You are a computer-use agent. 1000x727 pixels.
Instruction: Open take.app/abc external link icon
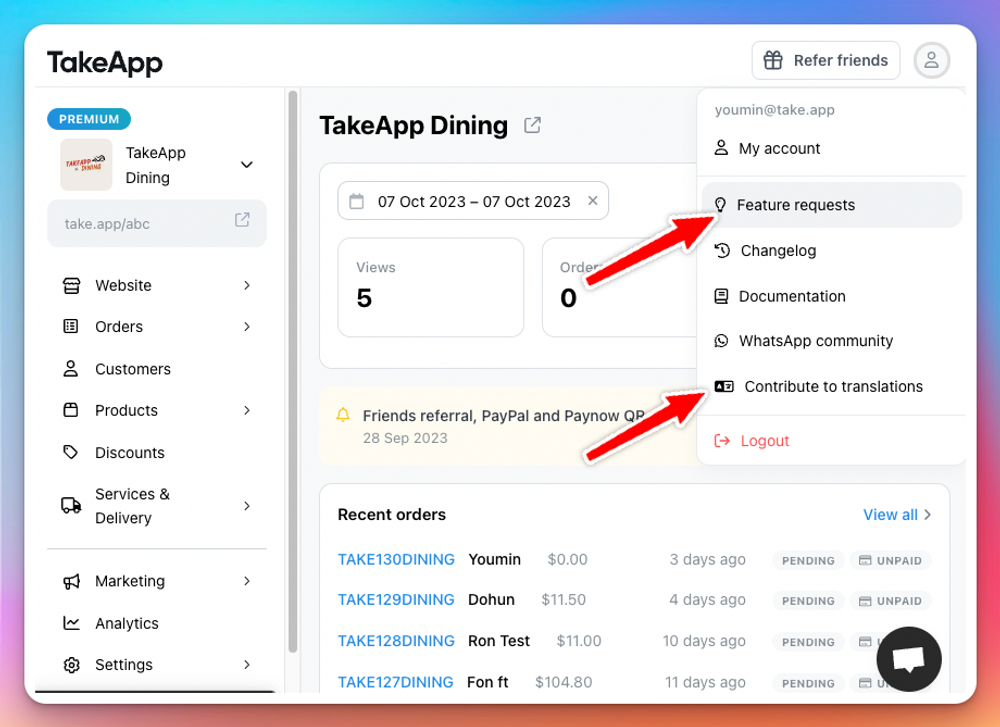(x=242, y=220)
